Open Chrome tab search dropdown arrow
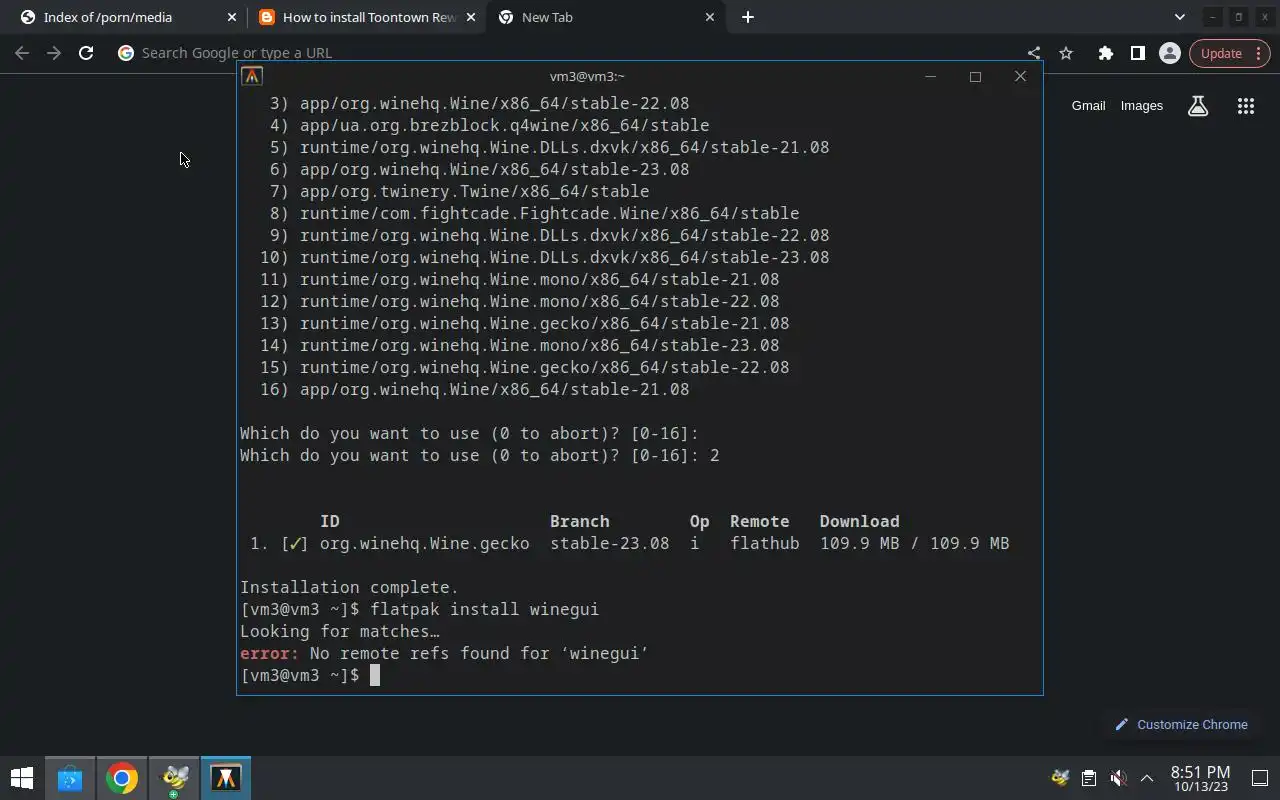Viewport: 1280px width, 800px height. point(1180,17)
